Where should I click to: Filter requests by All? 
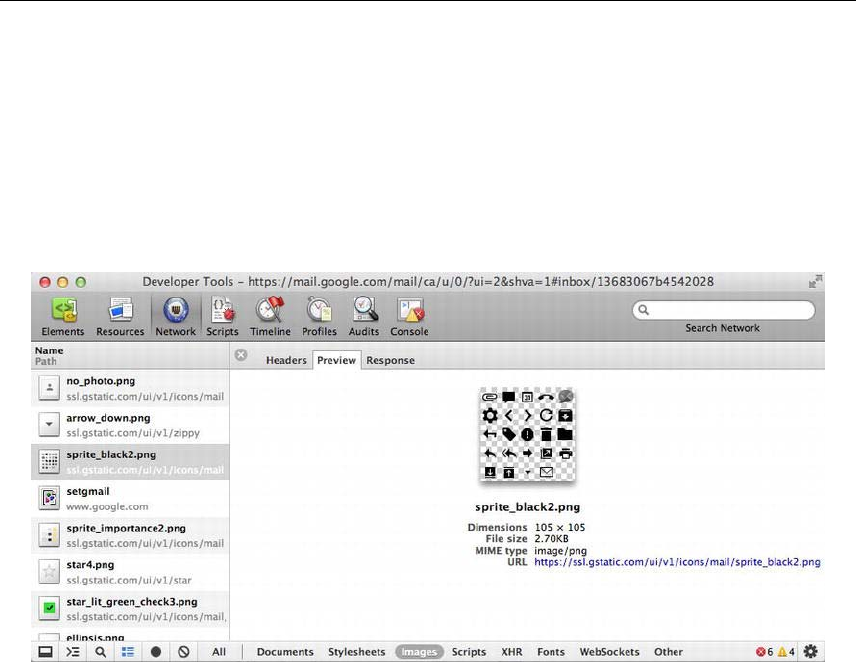[219, 652]
